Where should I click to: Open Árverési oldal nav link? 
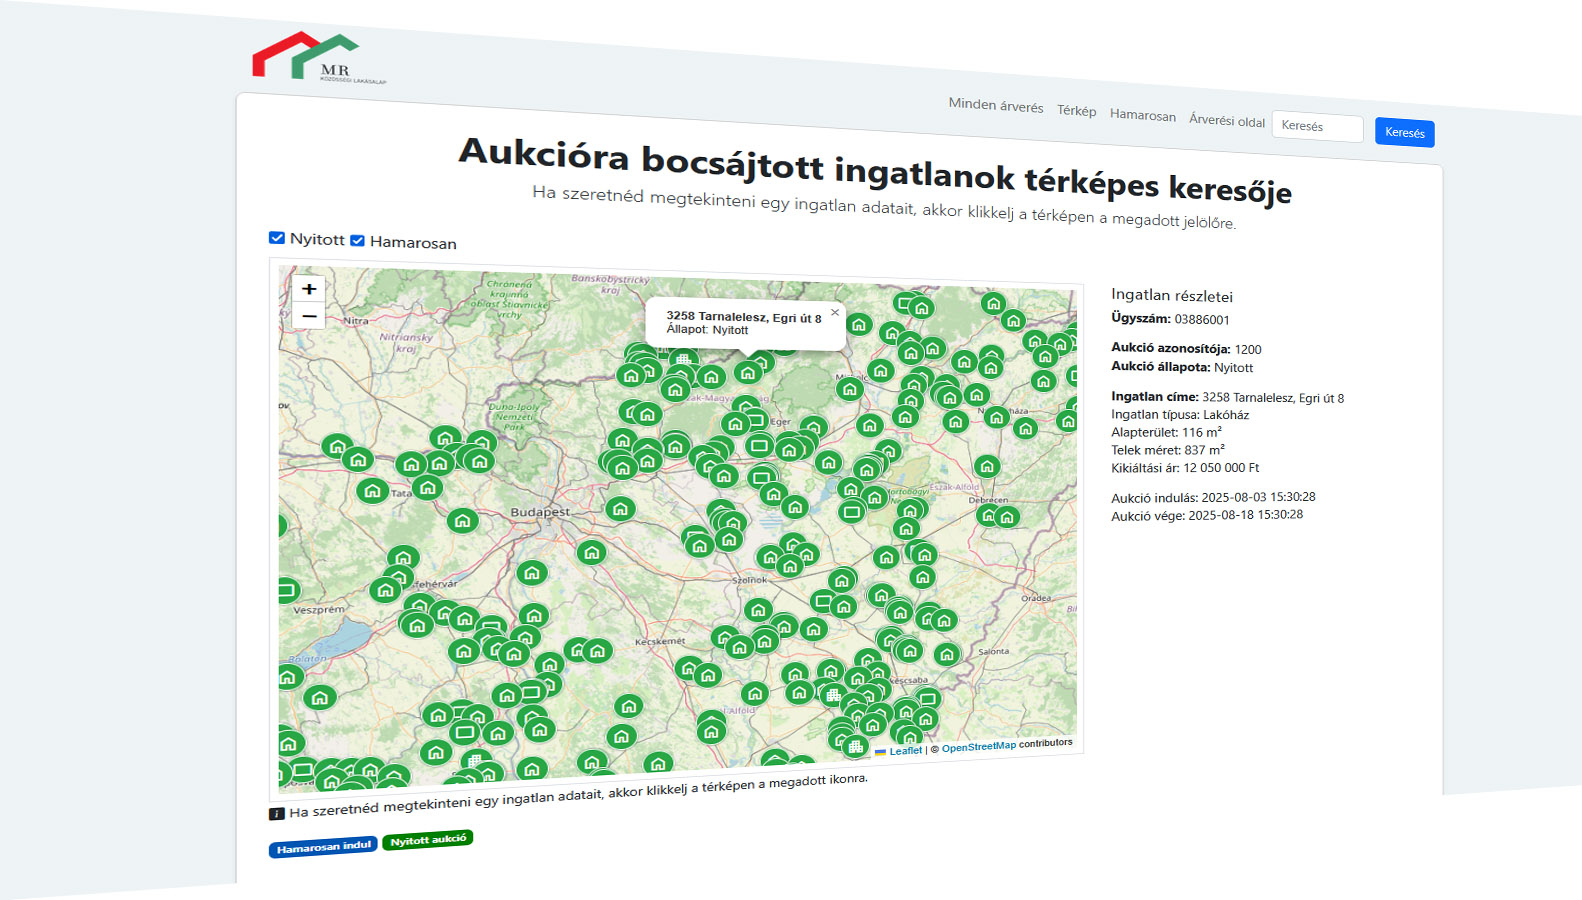coord(1226,120)
